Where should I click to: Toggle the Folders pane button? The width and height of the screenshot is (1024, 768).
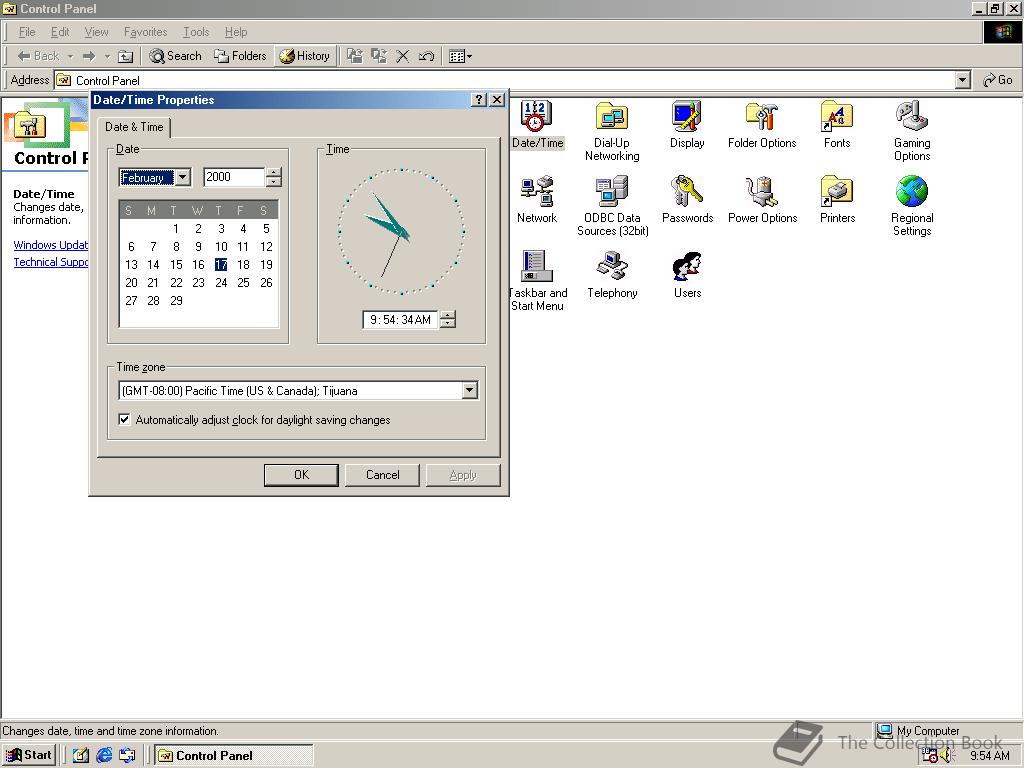point(240,56)
